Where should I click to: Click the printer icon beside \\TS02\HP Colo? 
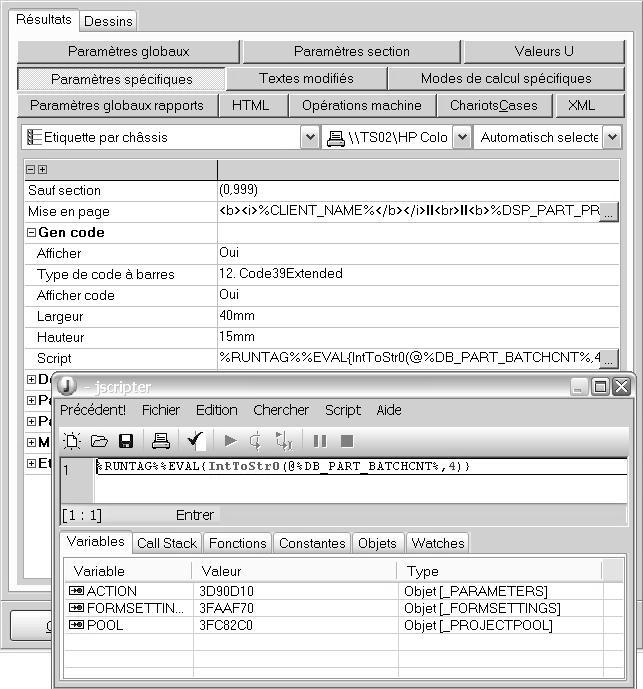point(336,138)
